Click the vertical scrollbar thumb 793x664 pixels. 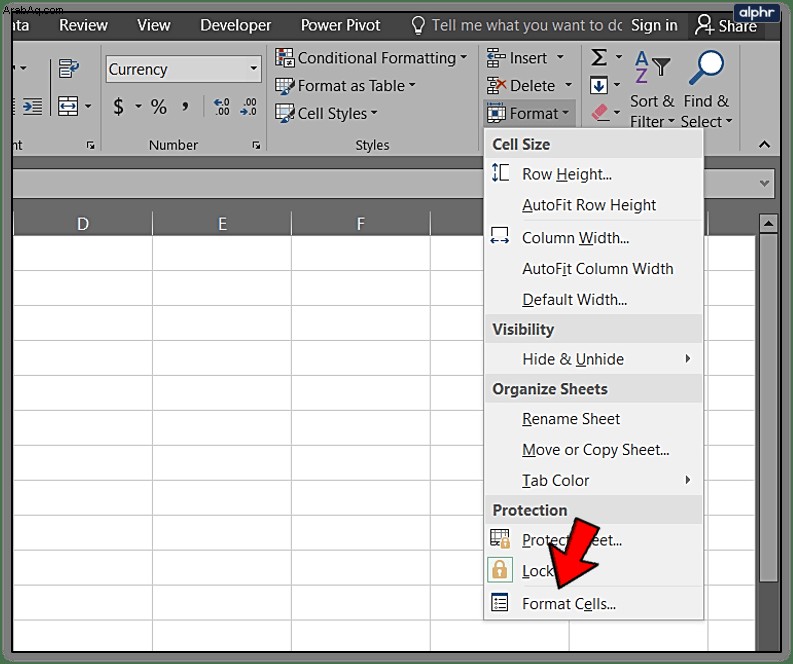pyautogui.click(x=768, y=407)
